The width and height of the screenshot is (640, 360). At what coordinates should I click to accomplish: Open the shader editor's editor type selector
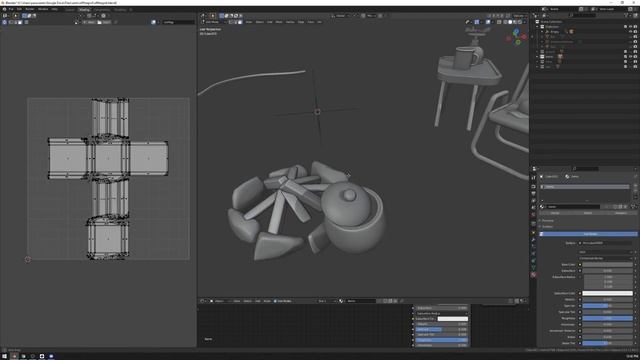pyautogui.click(x=203, y=301)
